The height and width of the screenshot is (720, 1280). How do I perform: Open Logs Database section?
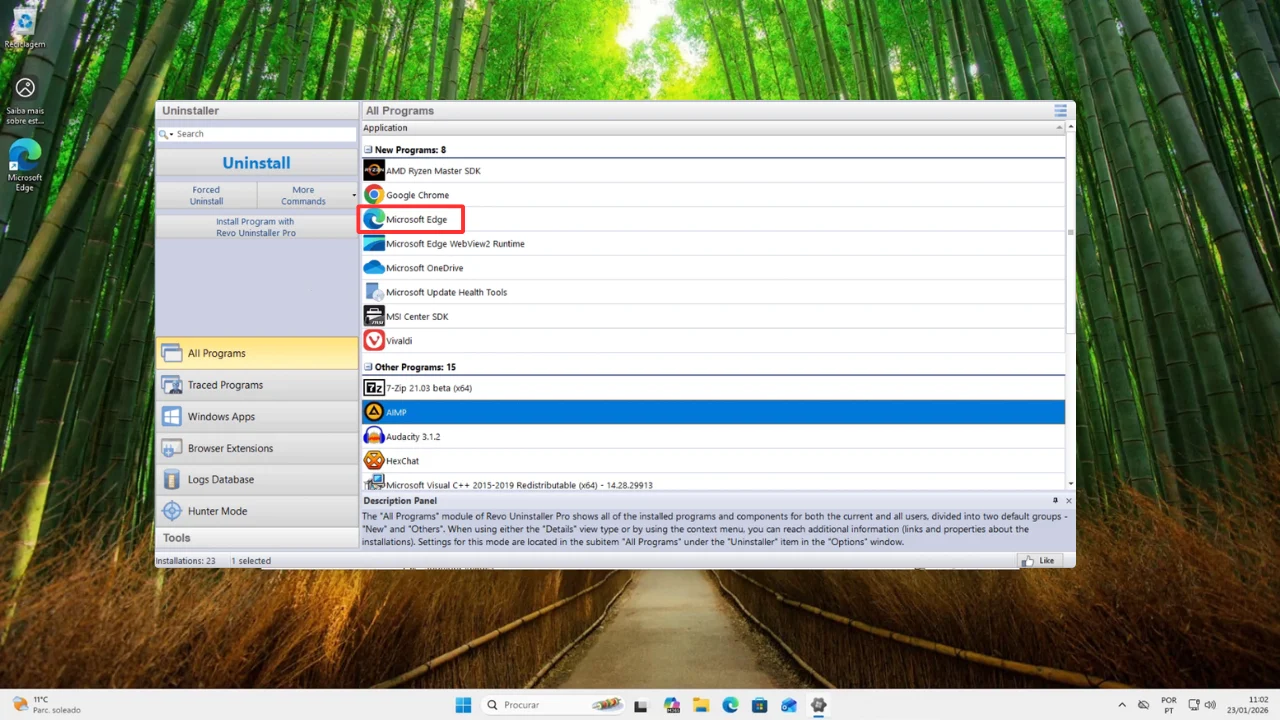257,479
